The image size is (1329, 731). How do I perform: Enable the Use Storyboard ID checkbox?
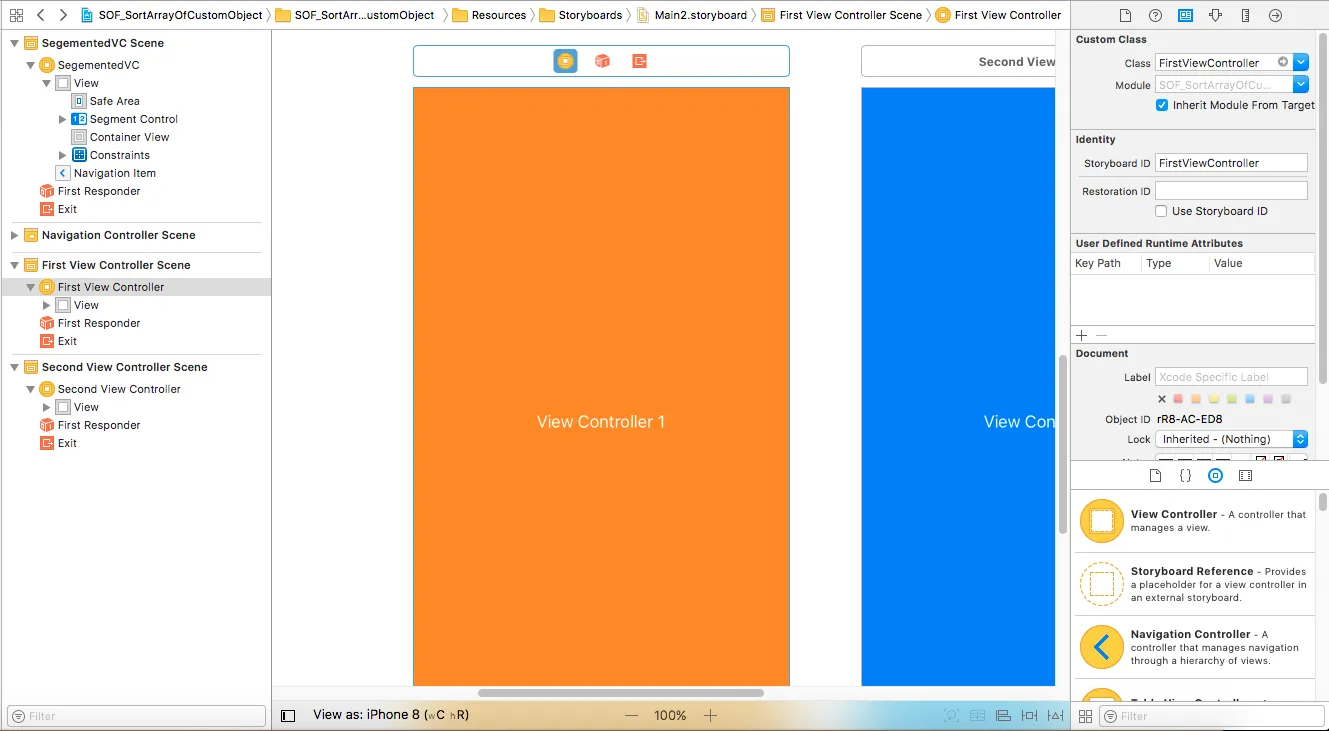tap(1161, 211)
